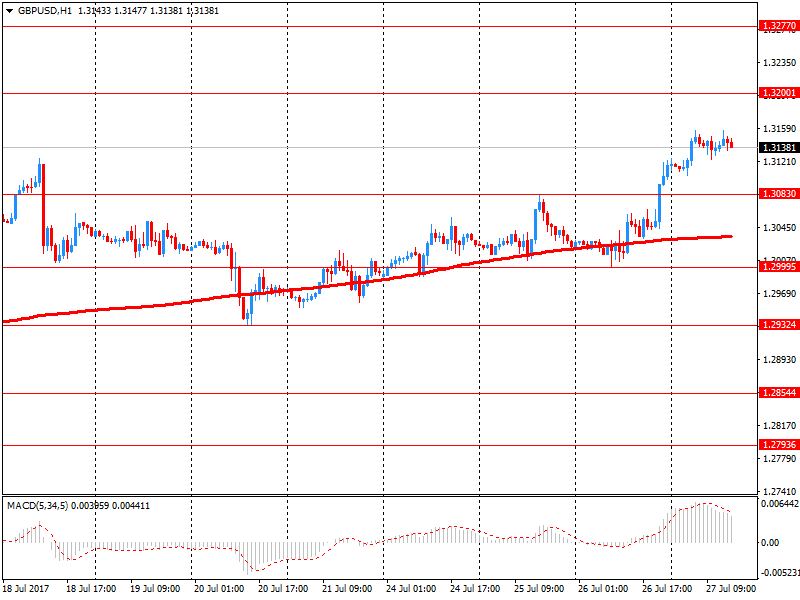
Task: Click the MACD zero level 0.00
Action: point(770,543)
